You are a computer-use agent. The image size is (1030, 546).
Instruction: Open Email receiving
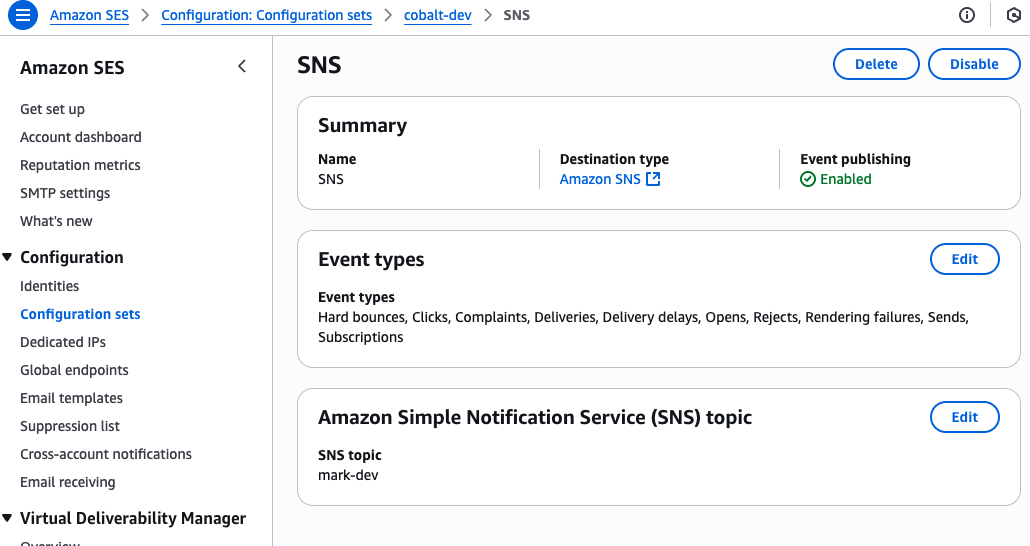(x=68, y=482)
